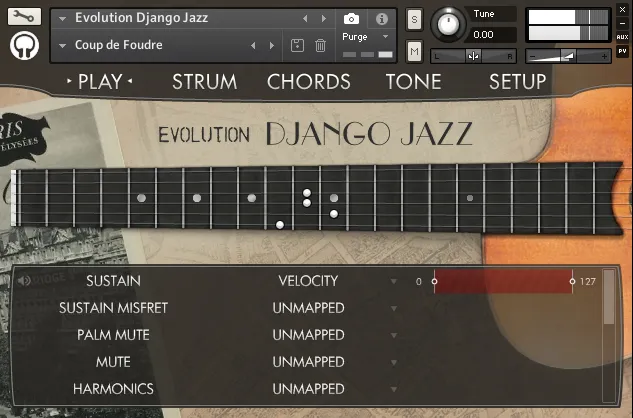
Task: Select the MUTE articulation
Action: pos(113,362)
